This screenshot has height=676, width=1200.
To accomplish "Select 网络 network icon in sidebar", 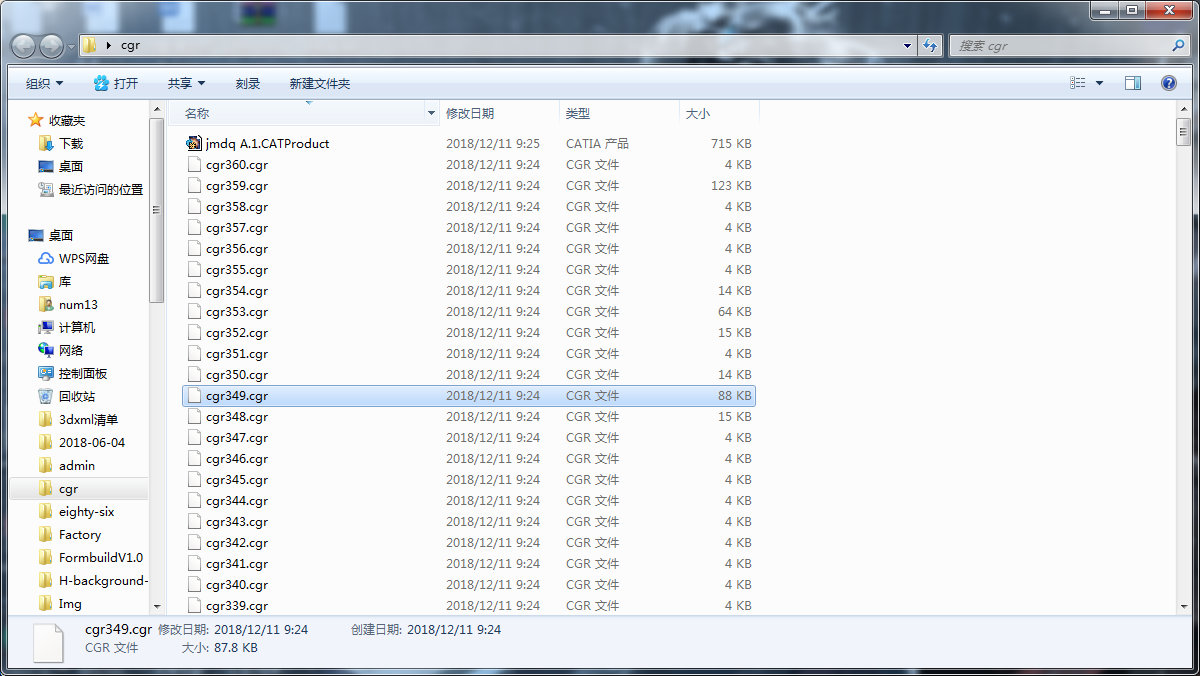I will [x=46, y=350].
